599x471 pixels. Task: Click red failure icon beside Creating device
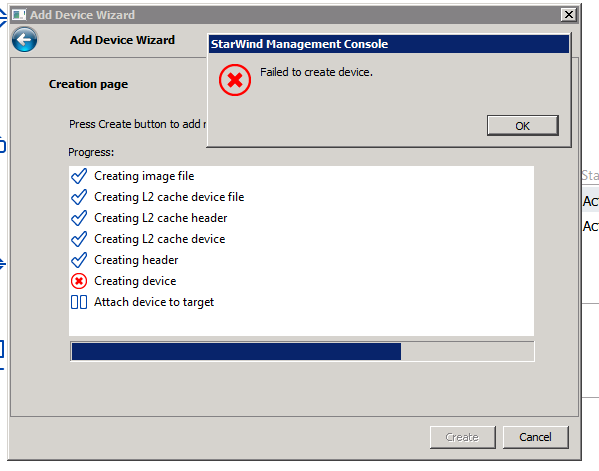[79, 281]
